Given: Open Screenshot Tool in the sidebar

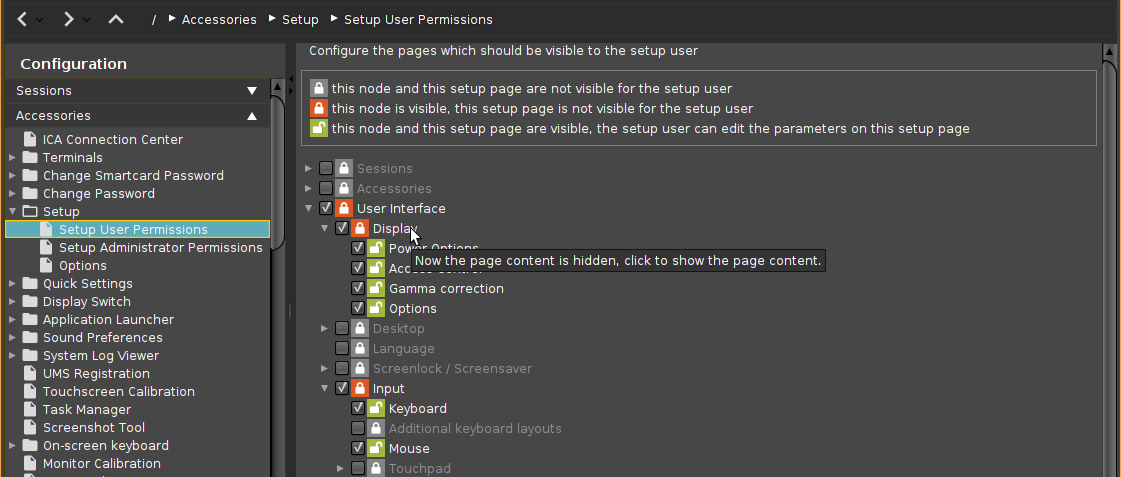Looking at the screenshot, I should coord(94,428).
